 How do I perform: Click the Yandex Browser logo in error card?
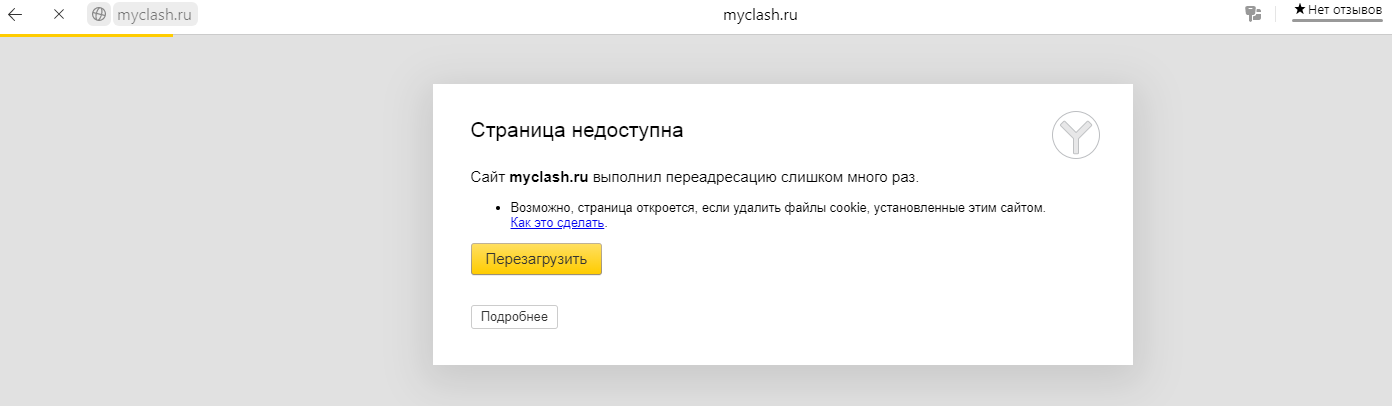1076,135
